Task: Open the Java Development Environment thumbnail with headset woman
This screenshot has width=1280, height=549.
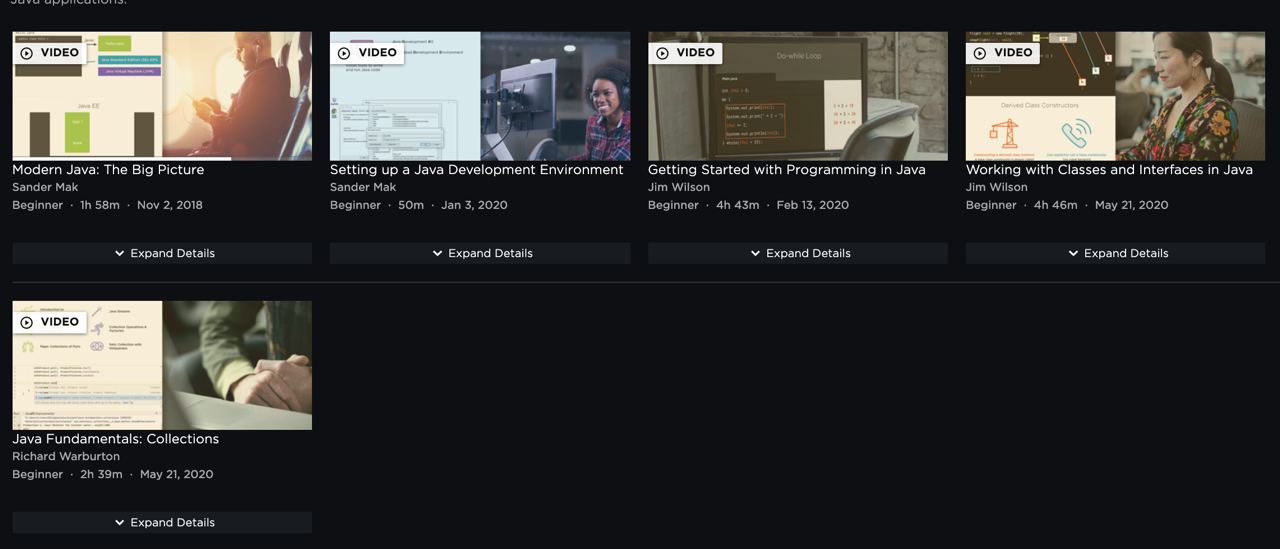Action: (480, 96)
